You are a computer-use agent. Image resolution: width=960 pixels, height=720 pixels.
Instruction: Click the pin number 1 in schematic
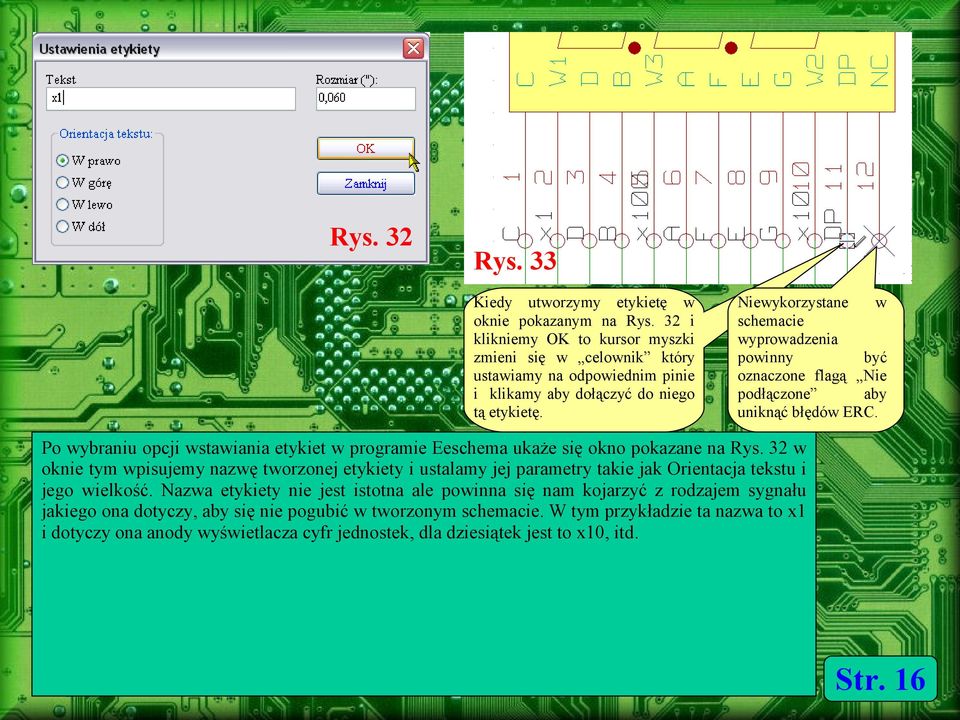[x=512, y=177]
